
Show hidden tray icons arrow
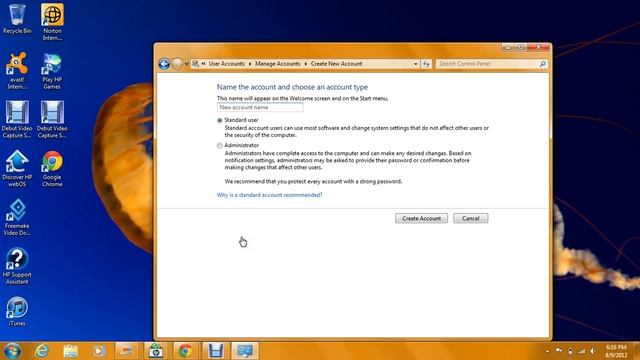click(x=547, y=351)
